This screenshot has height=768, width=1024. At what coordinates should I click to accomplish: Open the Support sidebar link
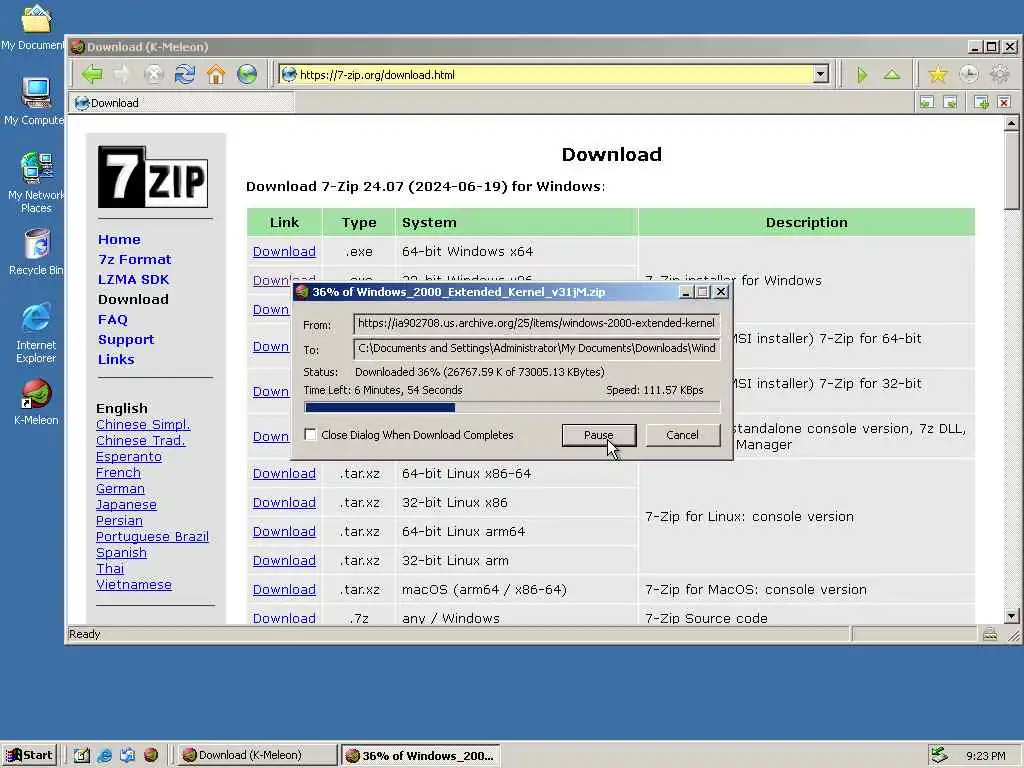point(126,340)
